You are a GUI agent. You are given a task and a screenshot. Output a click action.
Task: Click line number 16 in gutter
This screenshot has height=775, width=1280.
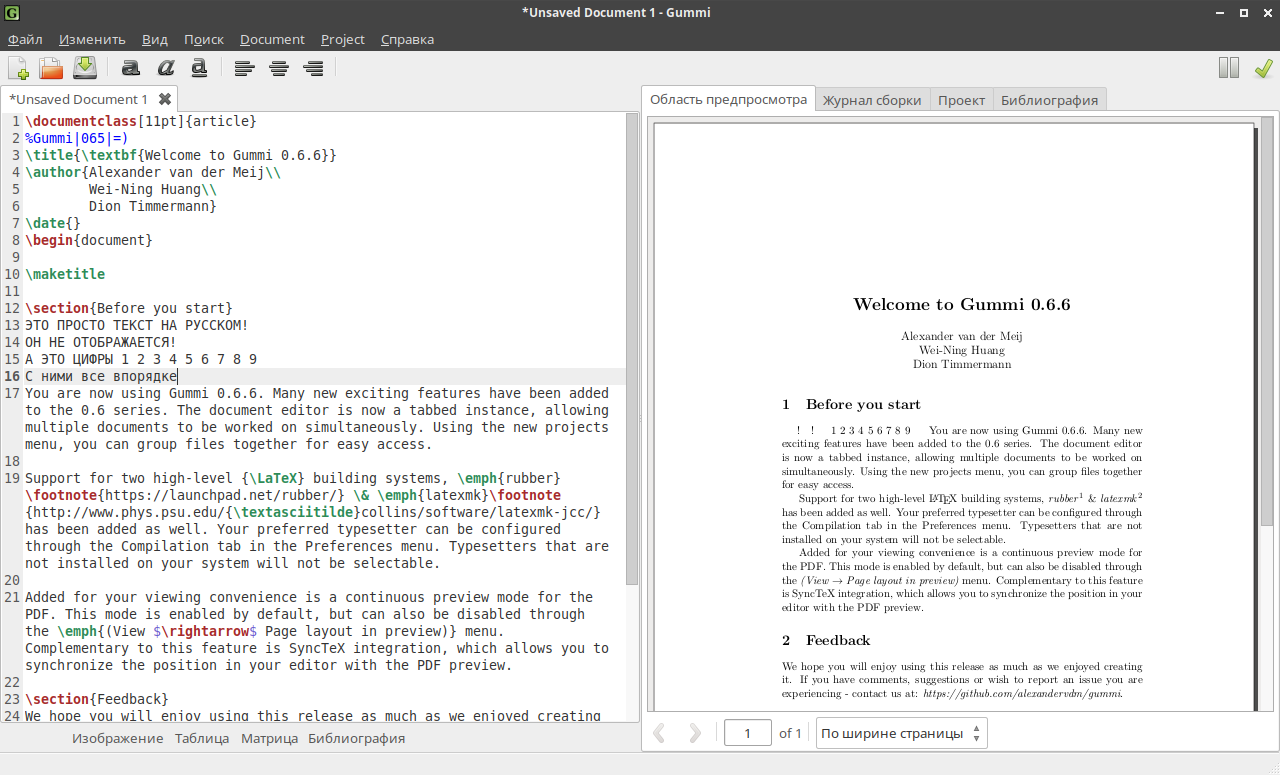tap(13, 376)
